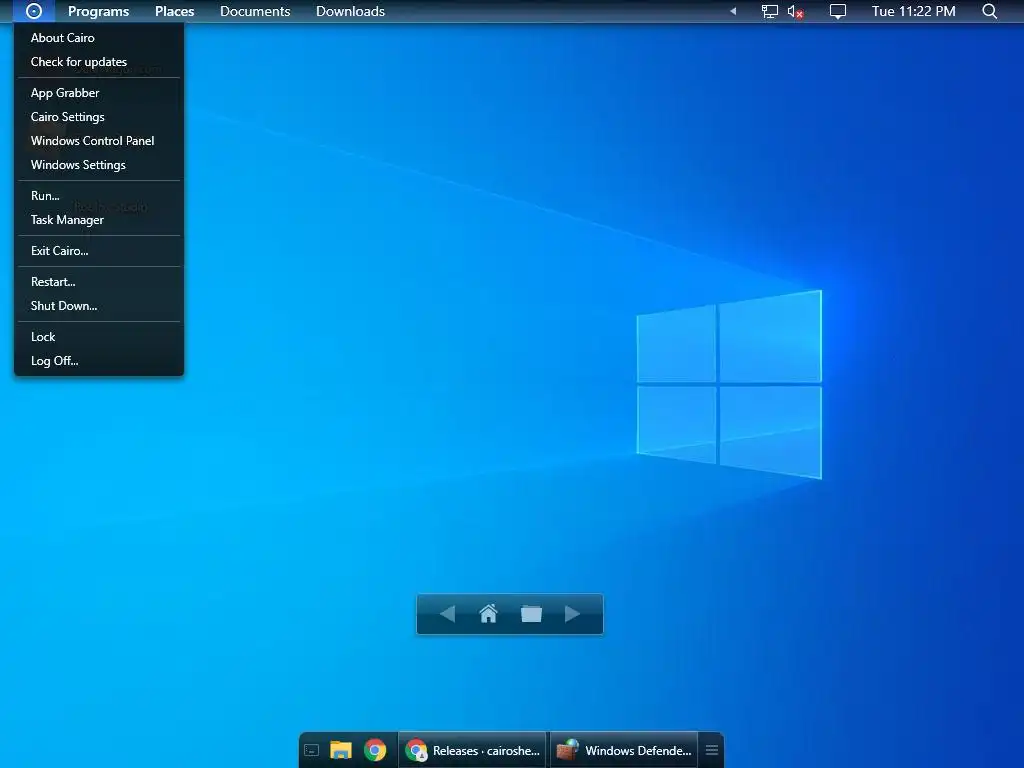1024x768 pixels.
Task: Open the search magnifier icon
Action: click(x=989, y=11)
